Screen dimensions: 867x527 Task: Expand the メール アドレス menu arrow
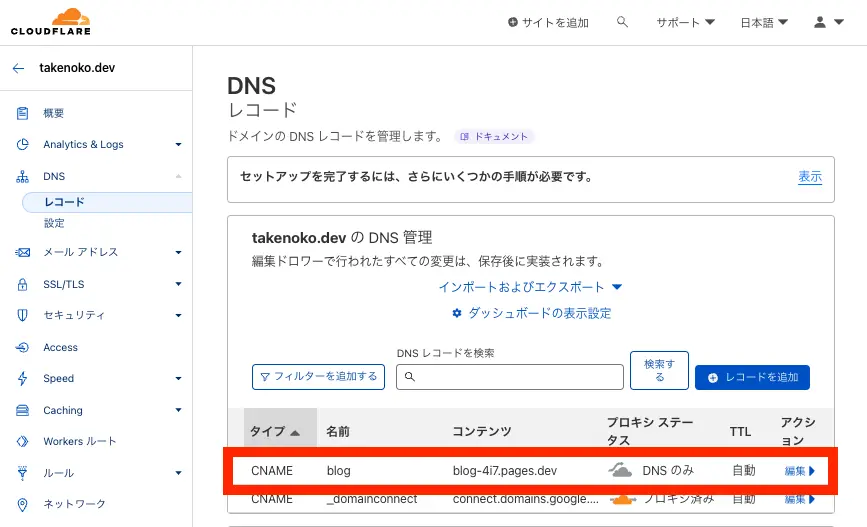(178, 252)
